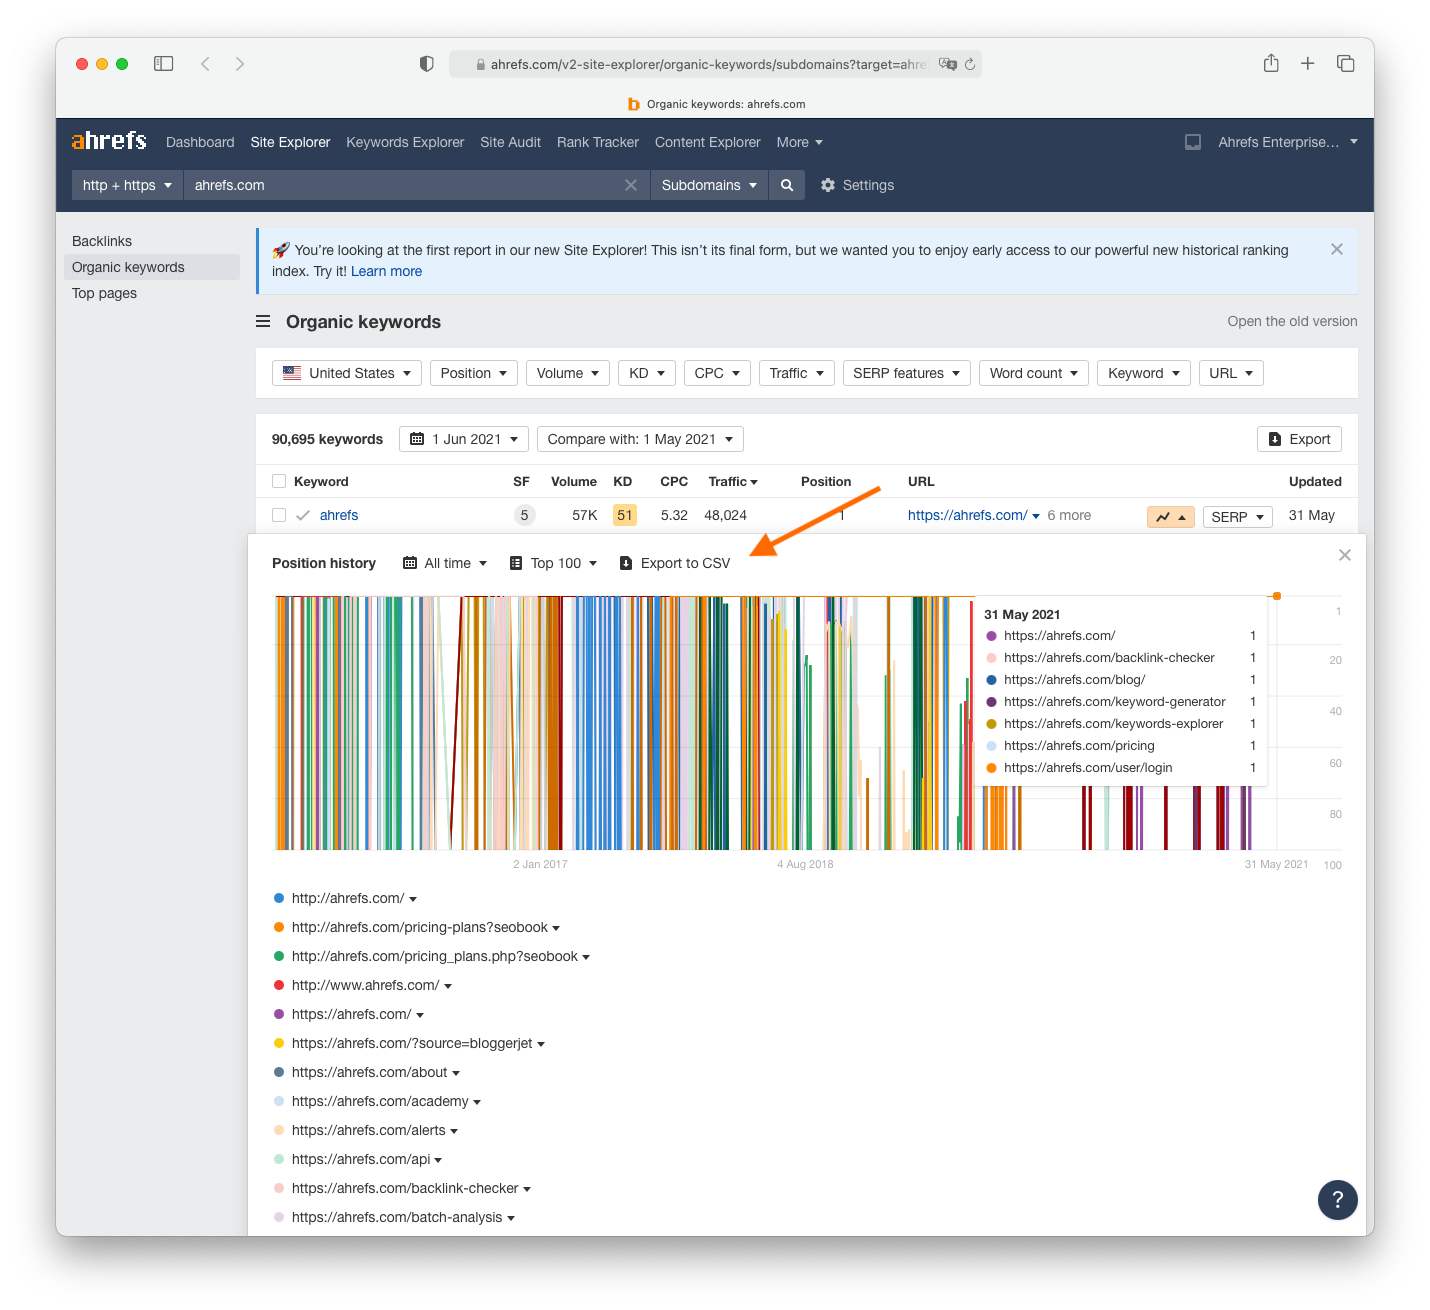Screen dimensions: 1430x1310
Task: Close the Position history panel
Action: 1345,555
